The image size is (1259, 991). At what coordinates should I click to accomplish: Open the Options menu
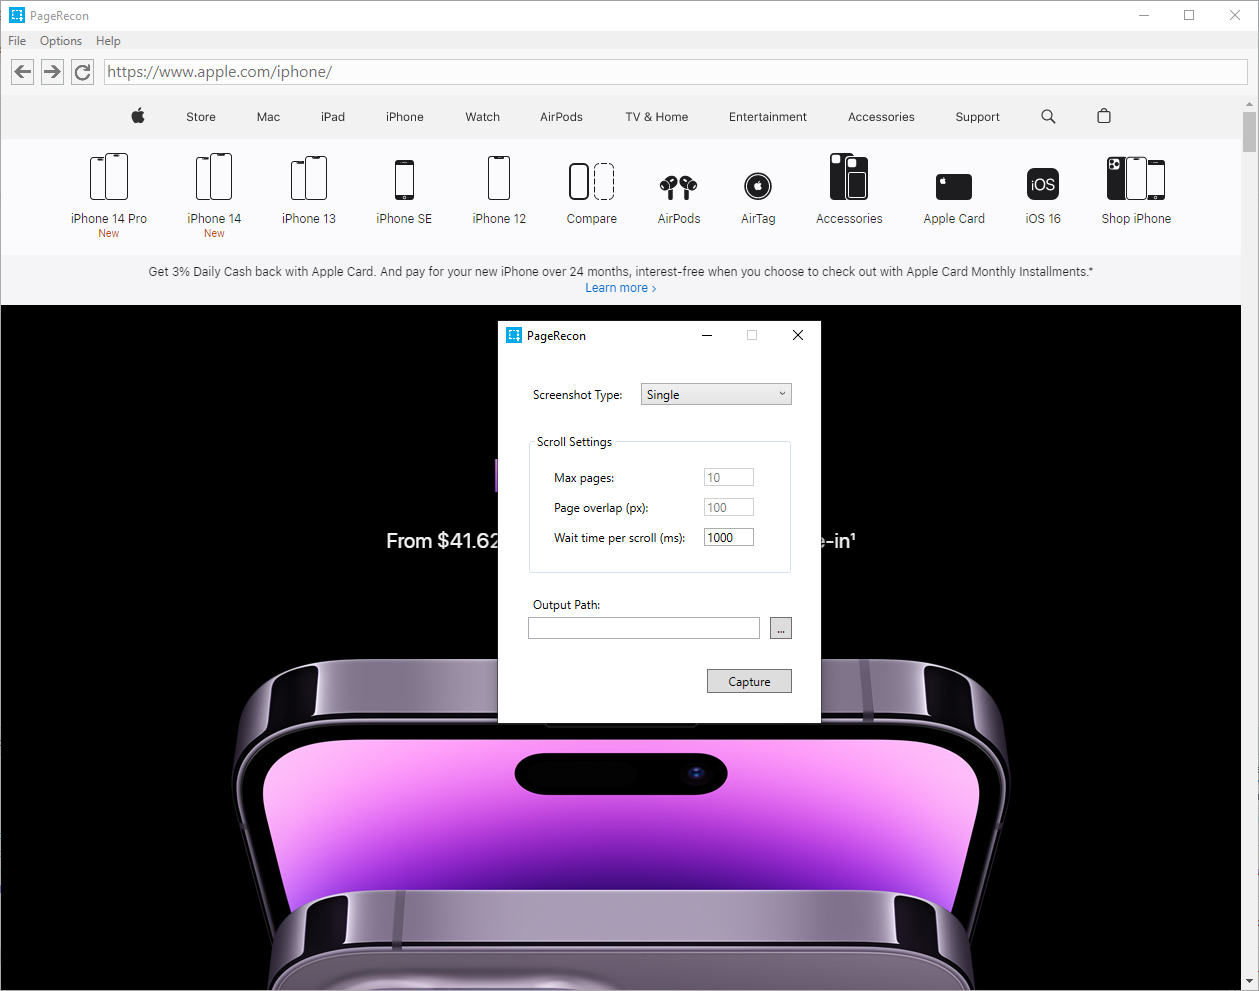(x=61, y=41)
